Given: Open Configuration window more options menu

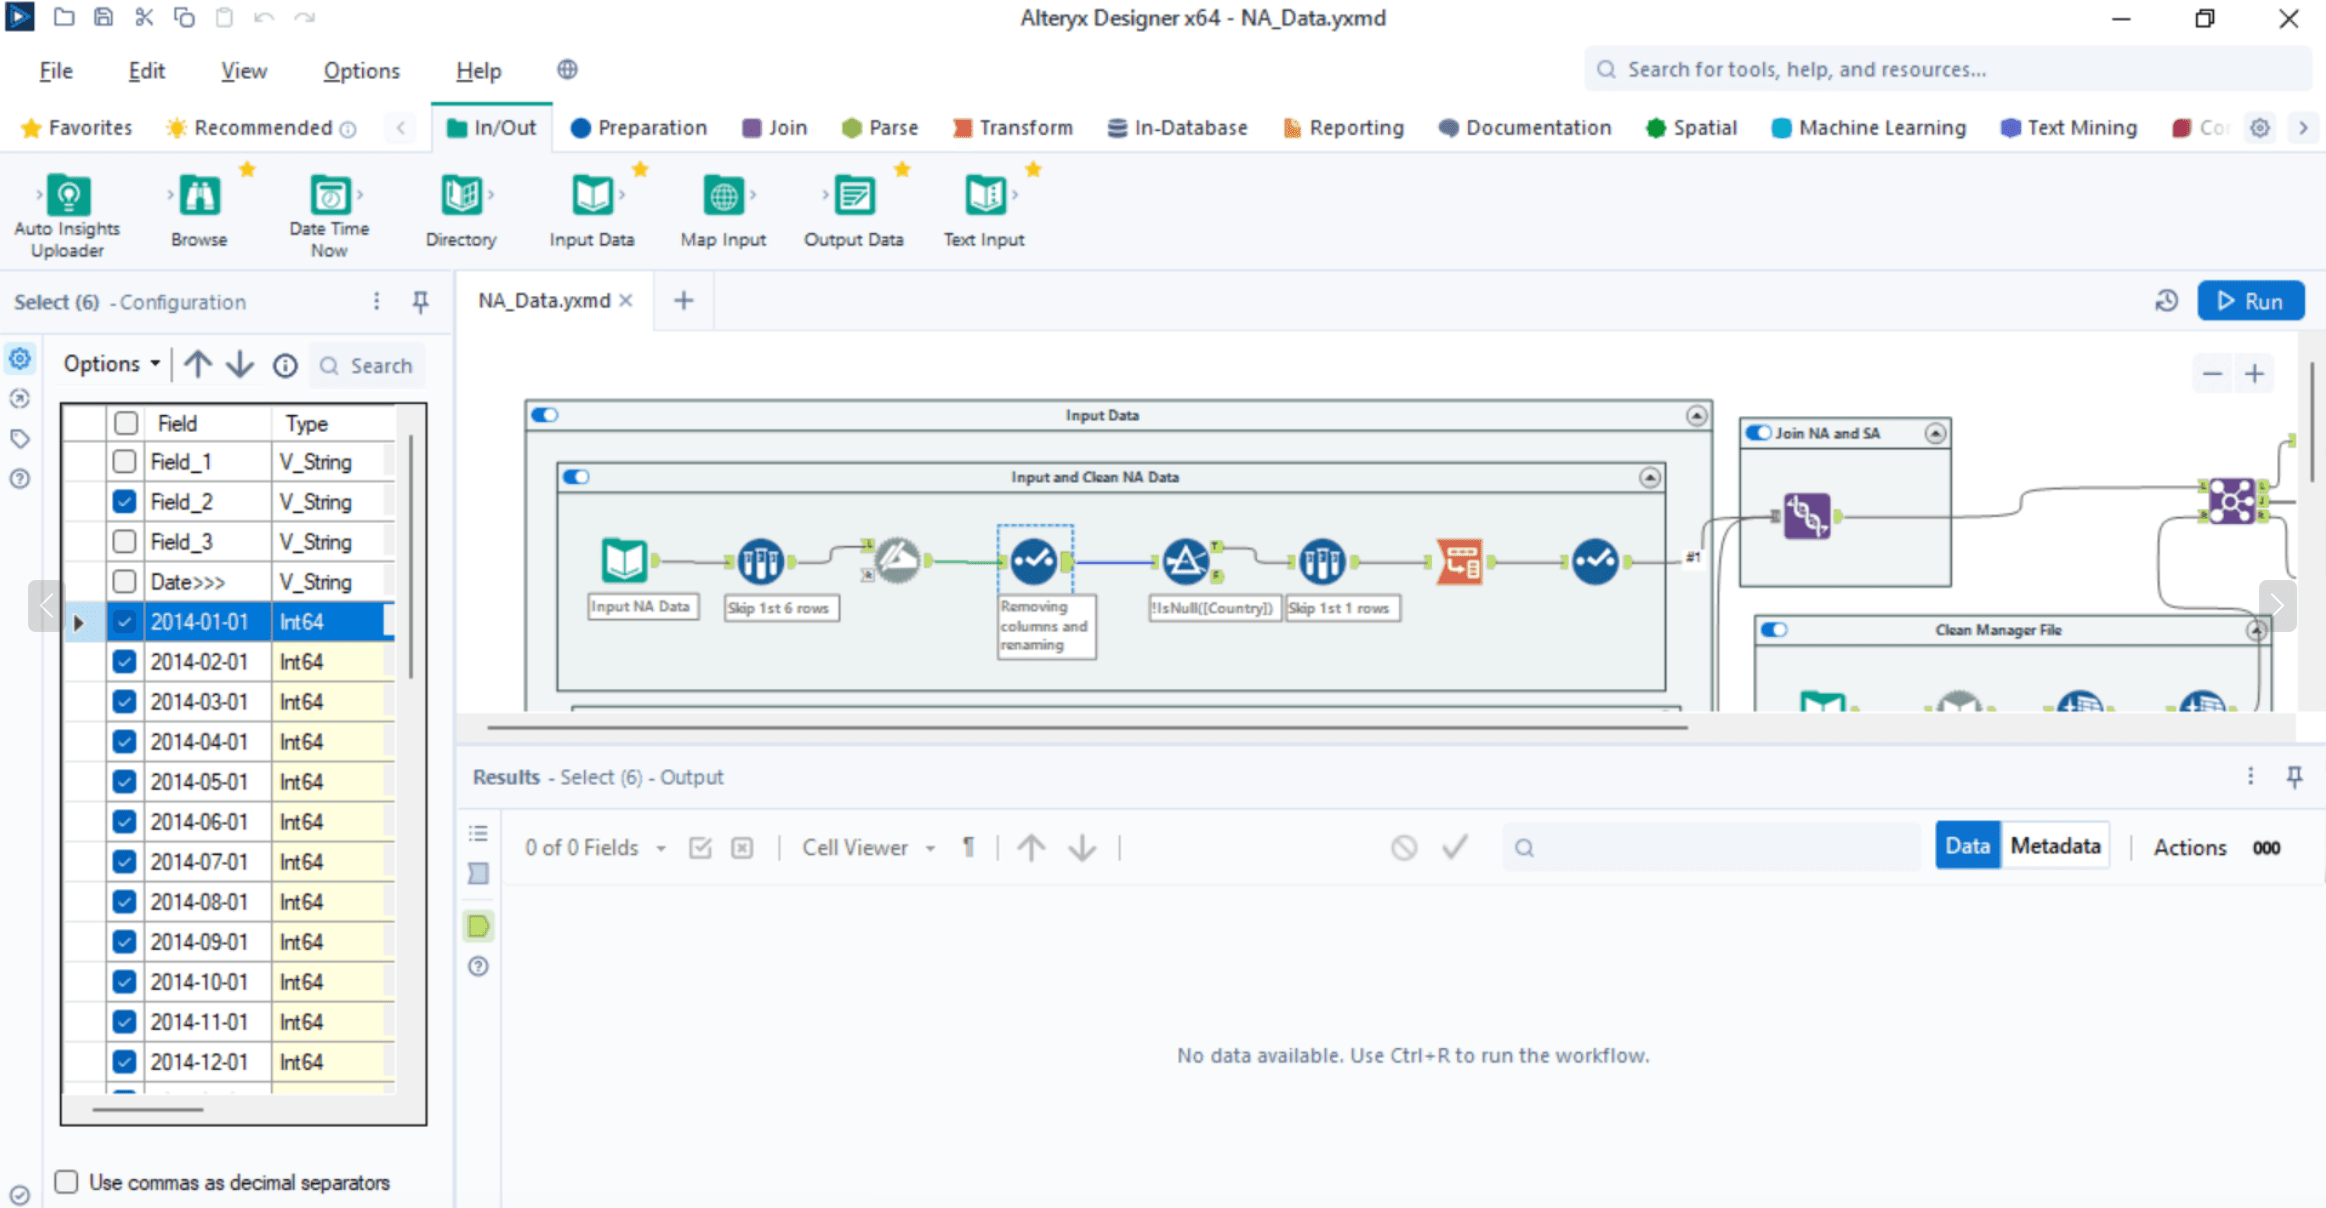Looking at the screenshot, I should tap(376, 301).
